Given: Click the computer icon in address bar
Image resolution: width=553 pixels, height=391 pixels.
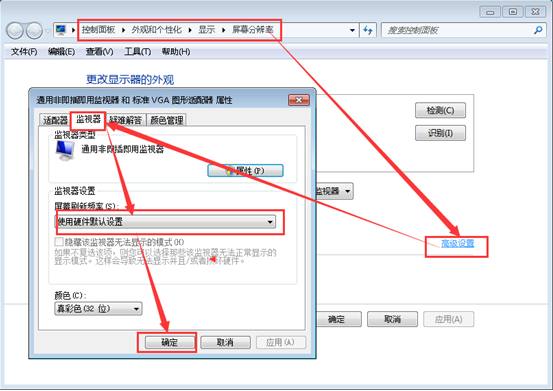Looking at the screenshot, I should pyautogui.click(x=61, y=30).
